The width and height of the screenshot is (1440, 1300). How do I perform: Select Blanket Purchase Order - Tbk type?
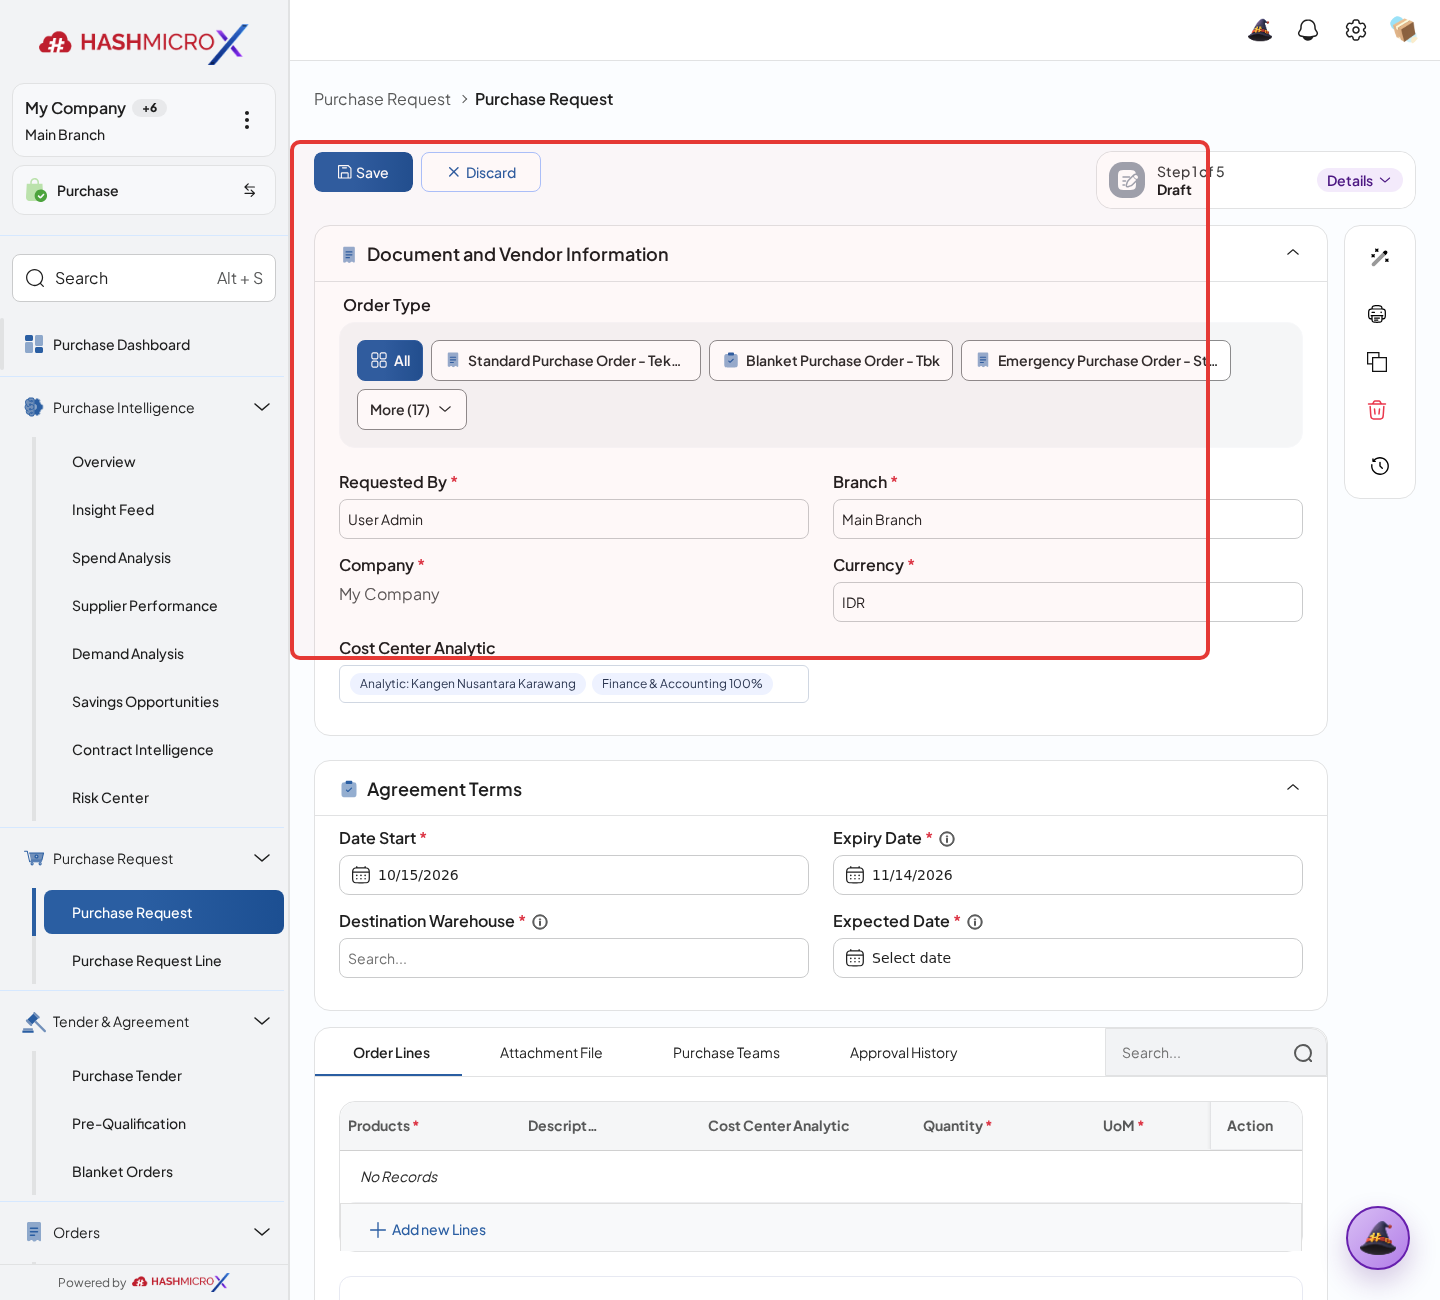[831, 361]
